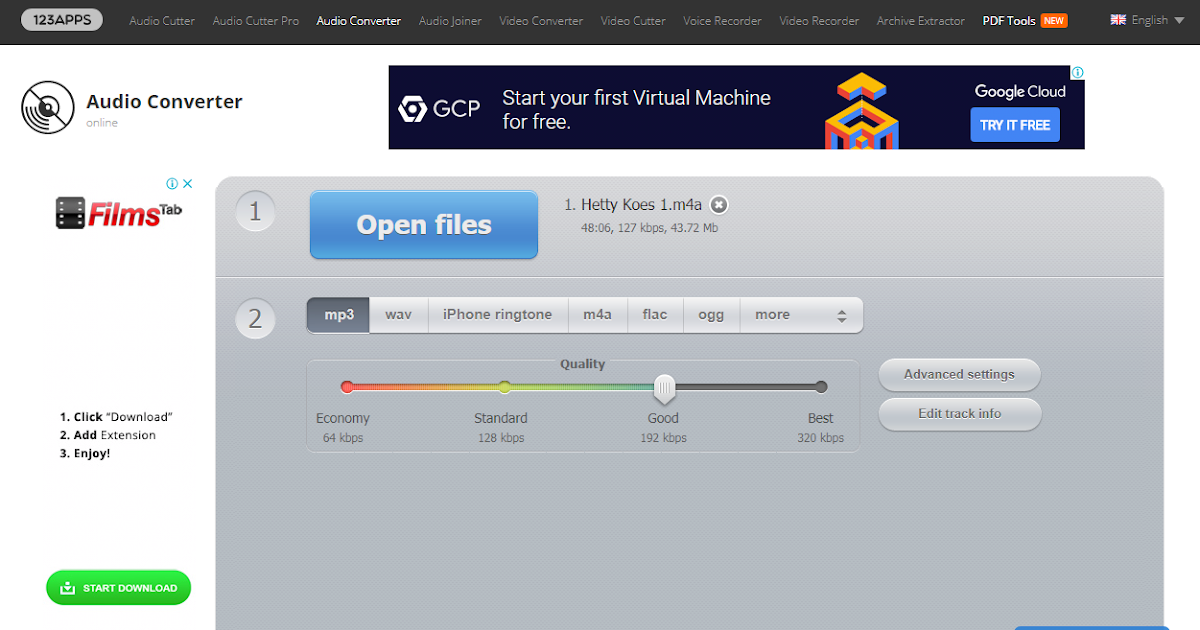
Task: Navigate to PDF Tools in the menu bar
Action: [x=1008, y=20]
